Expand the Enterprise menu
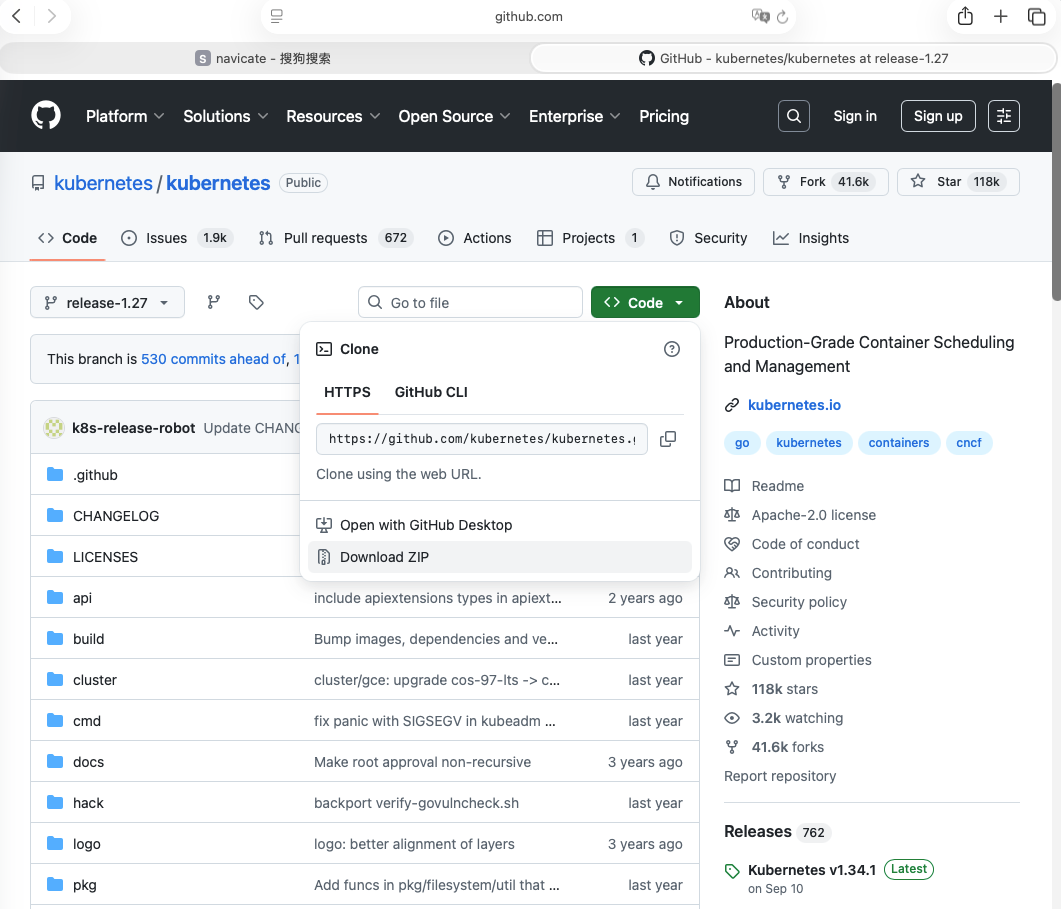This screenshot has height=909, width=1061. coord(574,116)
